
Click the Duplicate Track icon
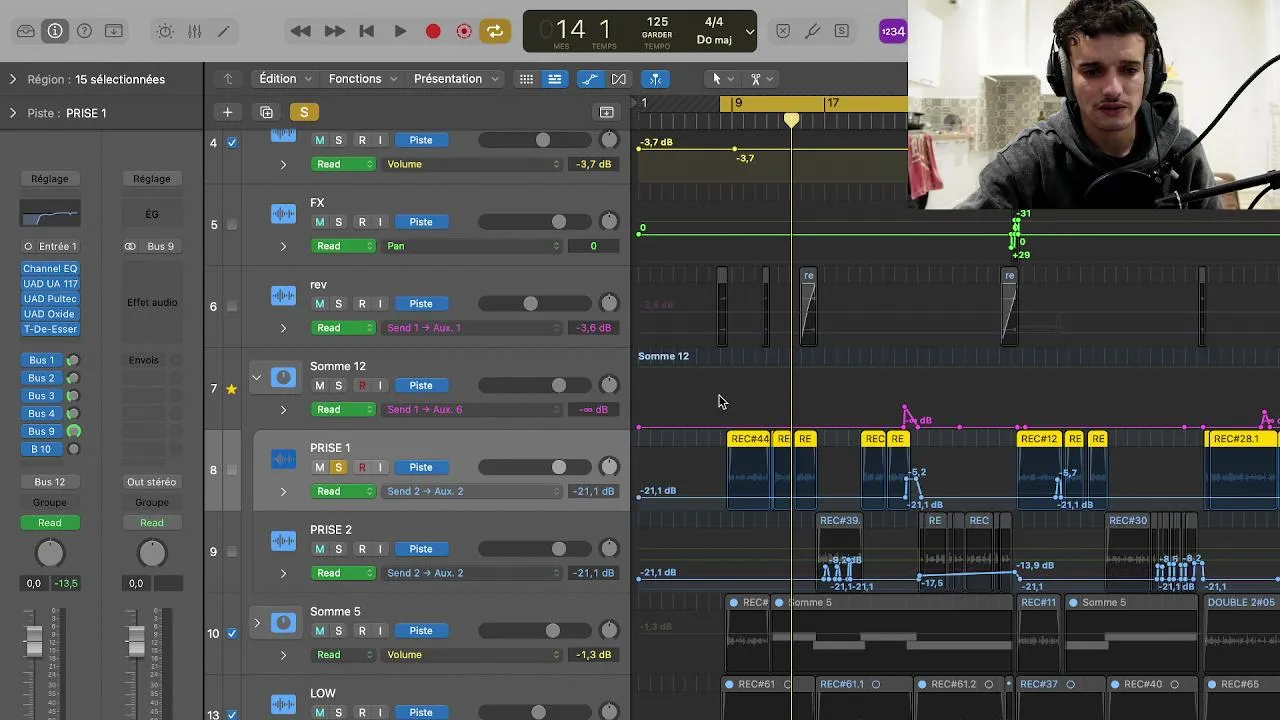(266, 112)
